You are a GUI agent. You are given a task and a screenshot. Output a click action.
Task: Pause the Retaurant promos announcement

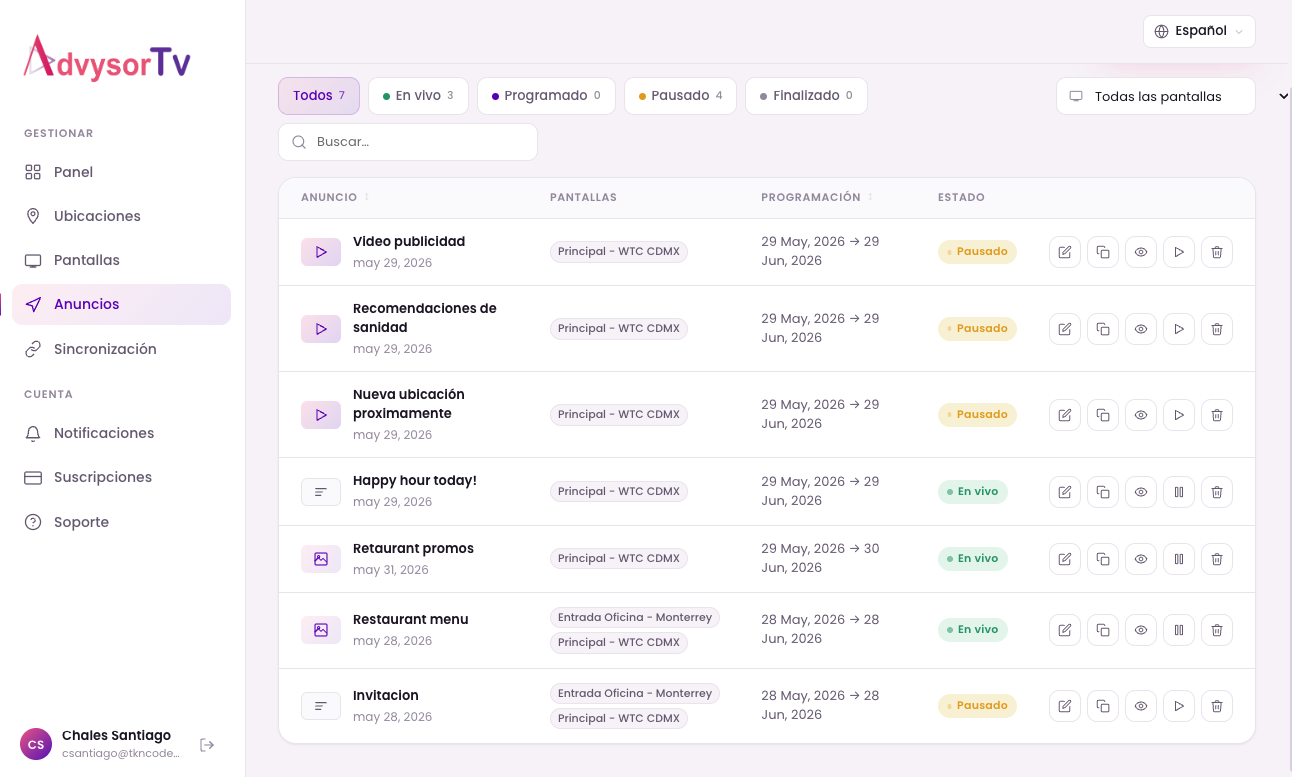pyautogui.click(x=1179, y=559)
